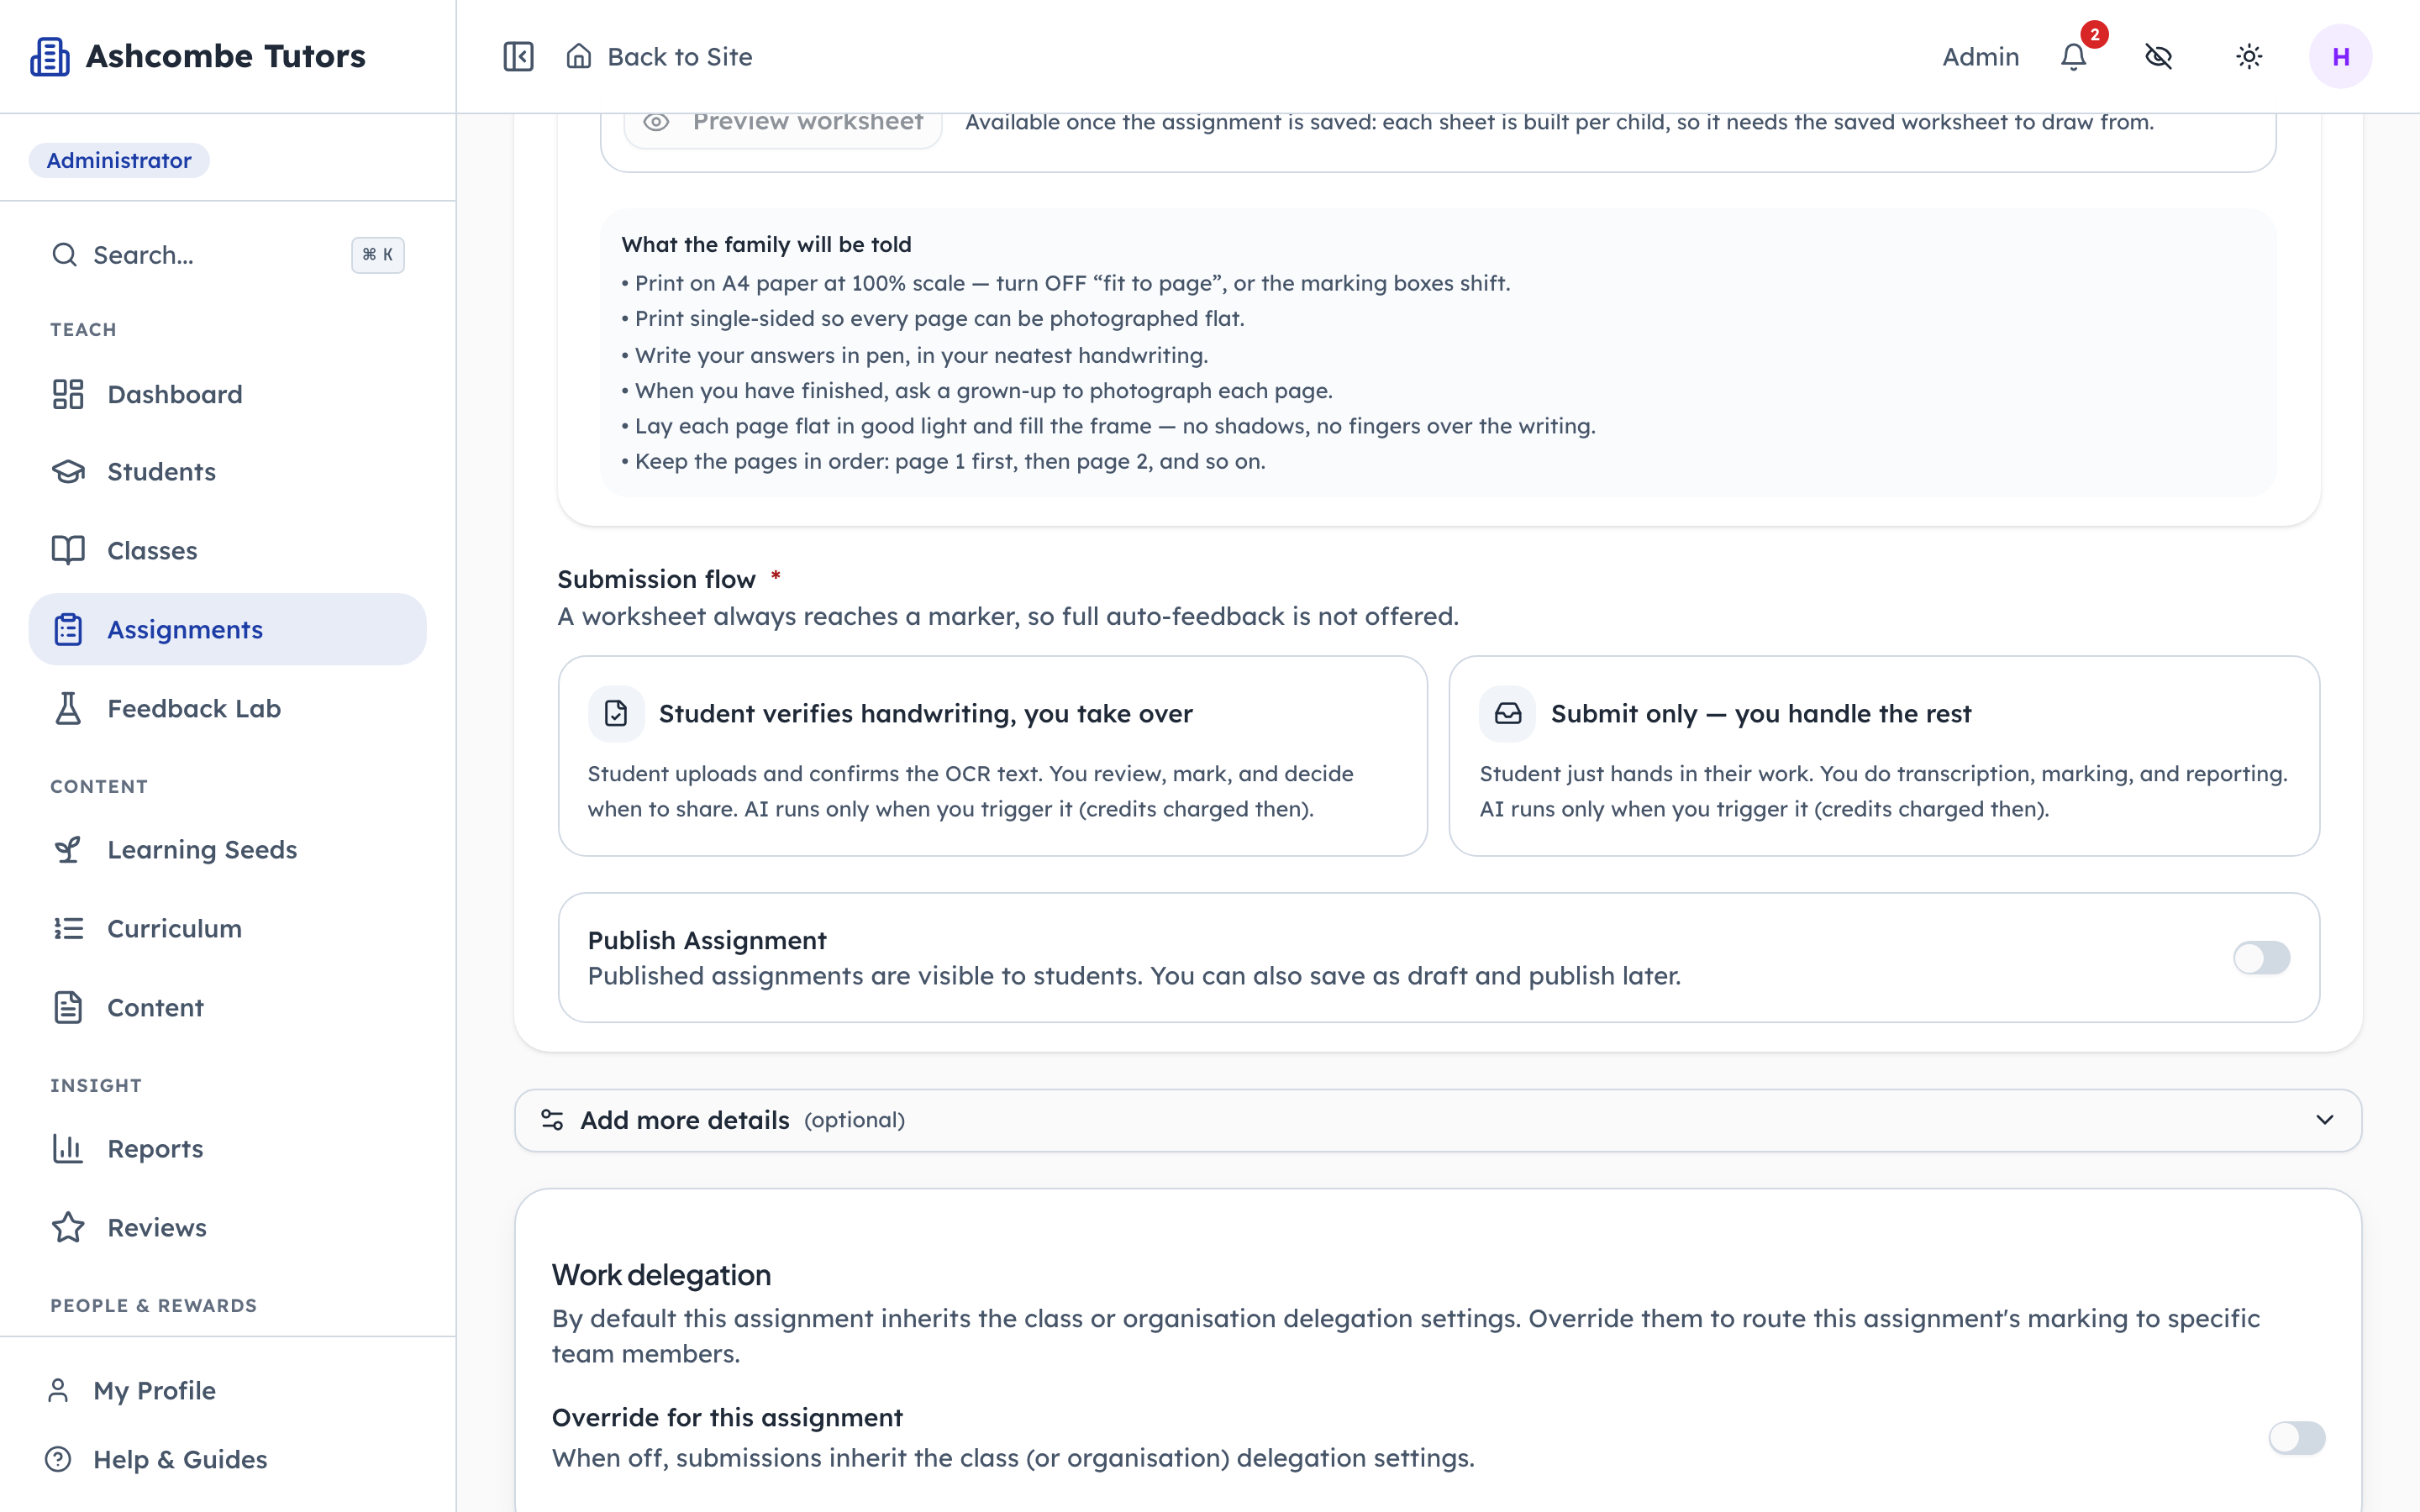Screen dimensions: 2420x1512
Task: Click the search magnifier icon
Action: pyautogui.click(x=65, y=255)
